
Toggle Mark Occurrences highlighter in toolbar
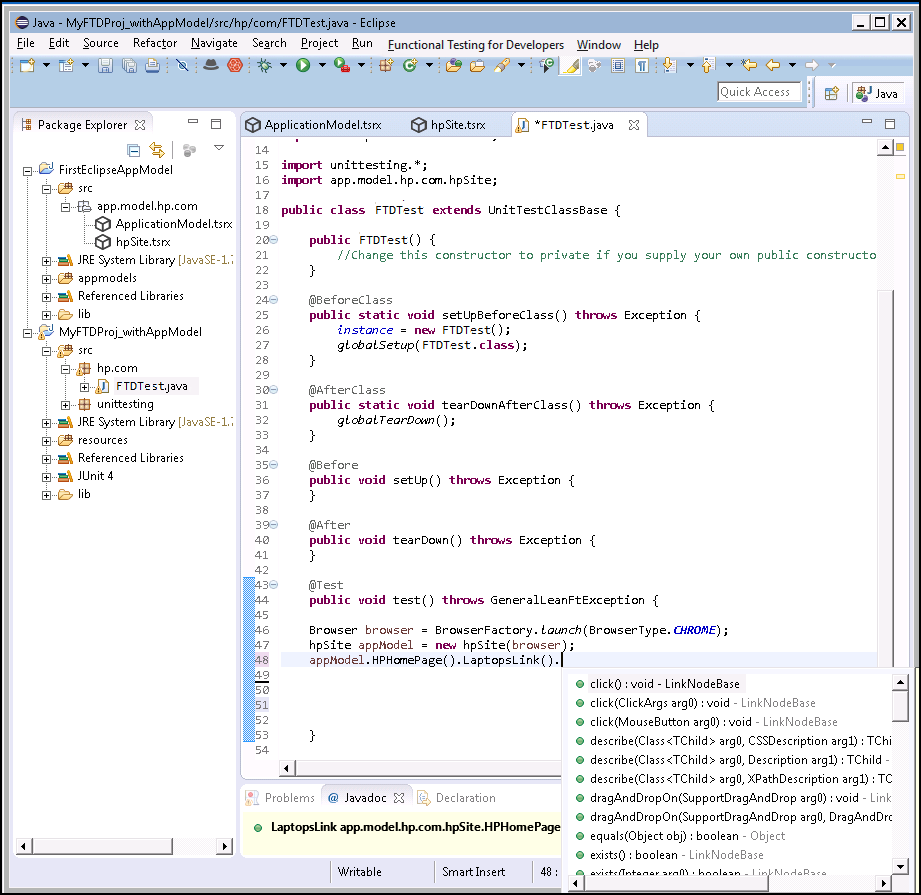click(x=570, y=66)
